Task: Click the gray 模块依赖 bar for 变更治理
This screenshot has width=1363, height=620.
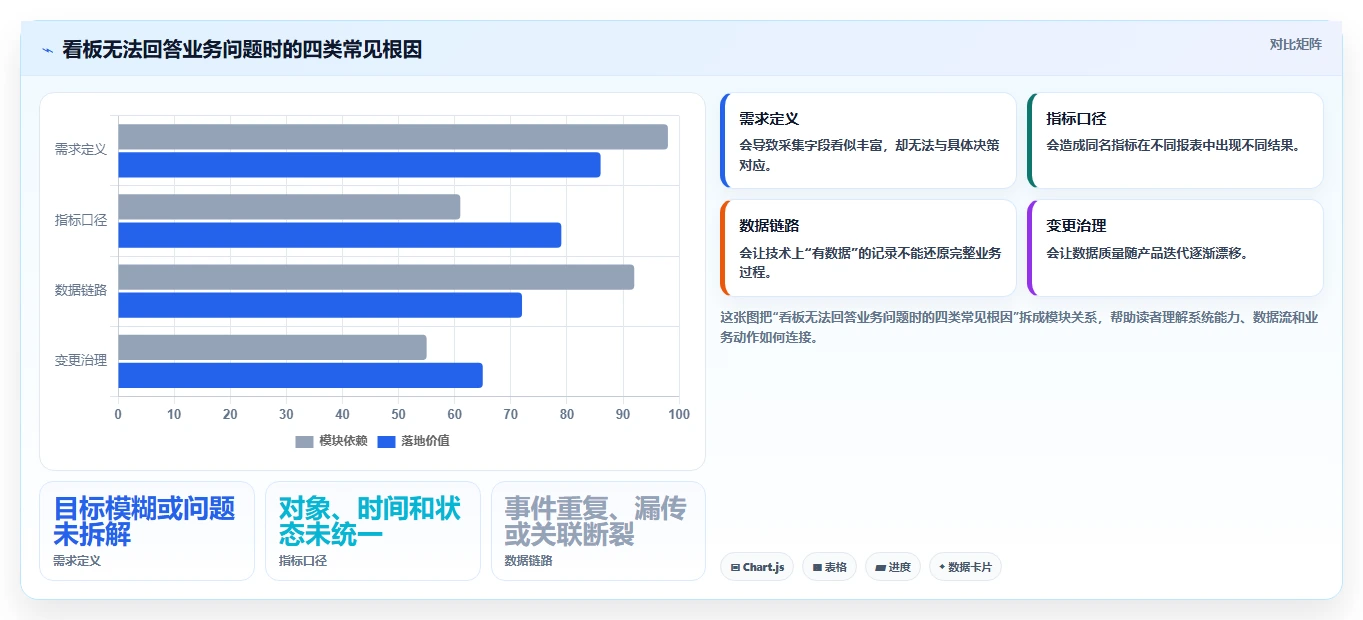Action: pos(272,347)
